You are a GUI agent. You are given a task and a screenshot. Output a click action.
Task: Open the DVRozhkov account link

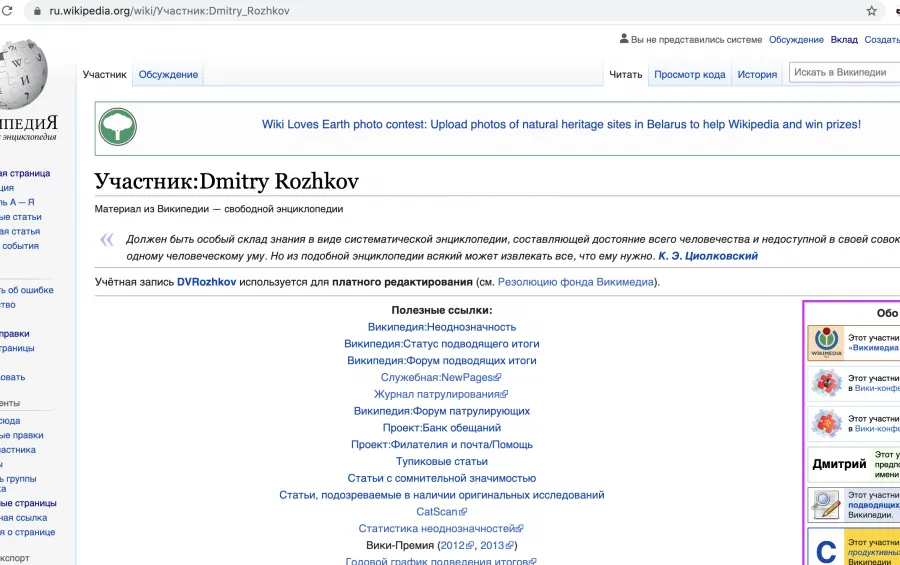[207, 282]
